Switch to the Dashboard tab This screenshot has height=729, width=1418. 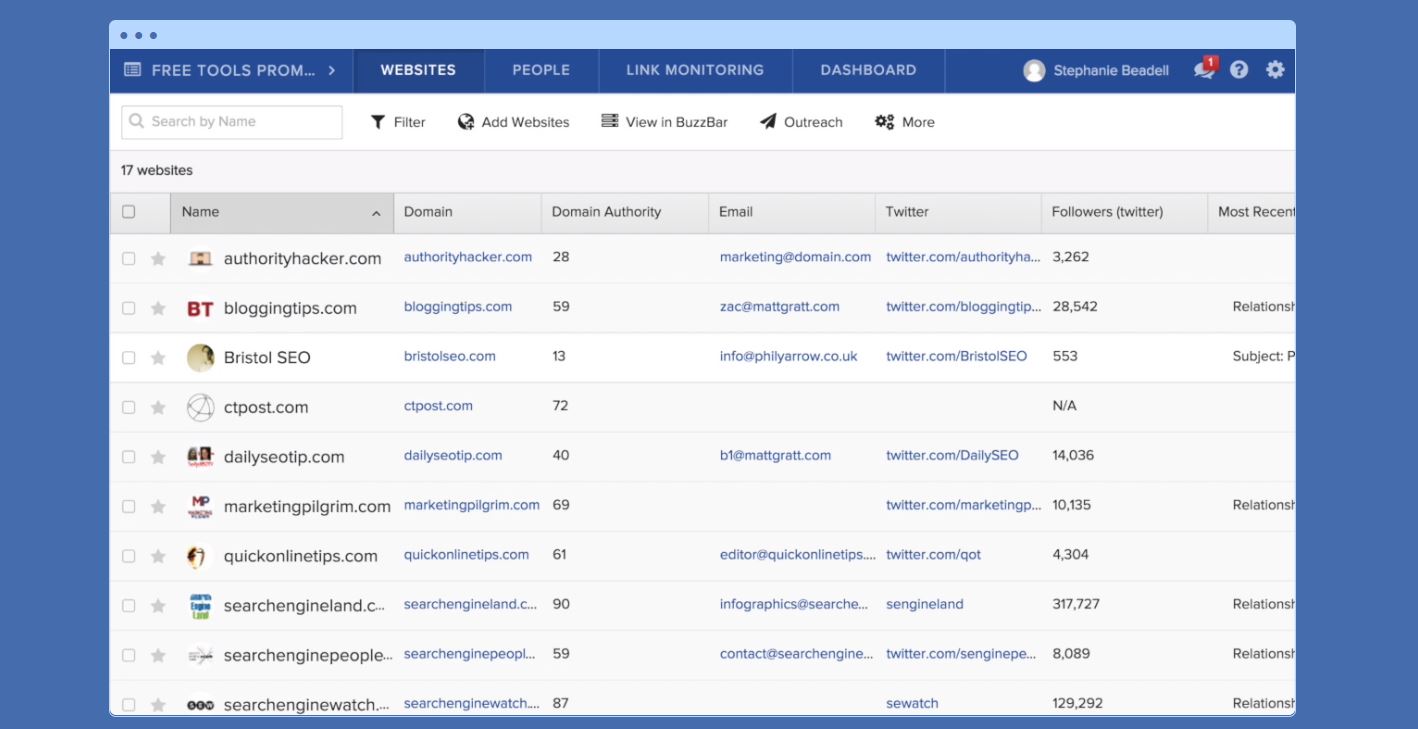coord(868,70)
